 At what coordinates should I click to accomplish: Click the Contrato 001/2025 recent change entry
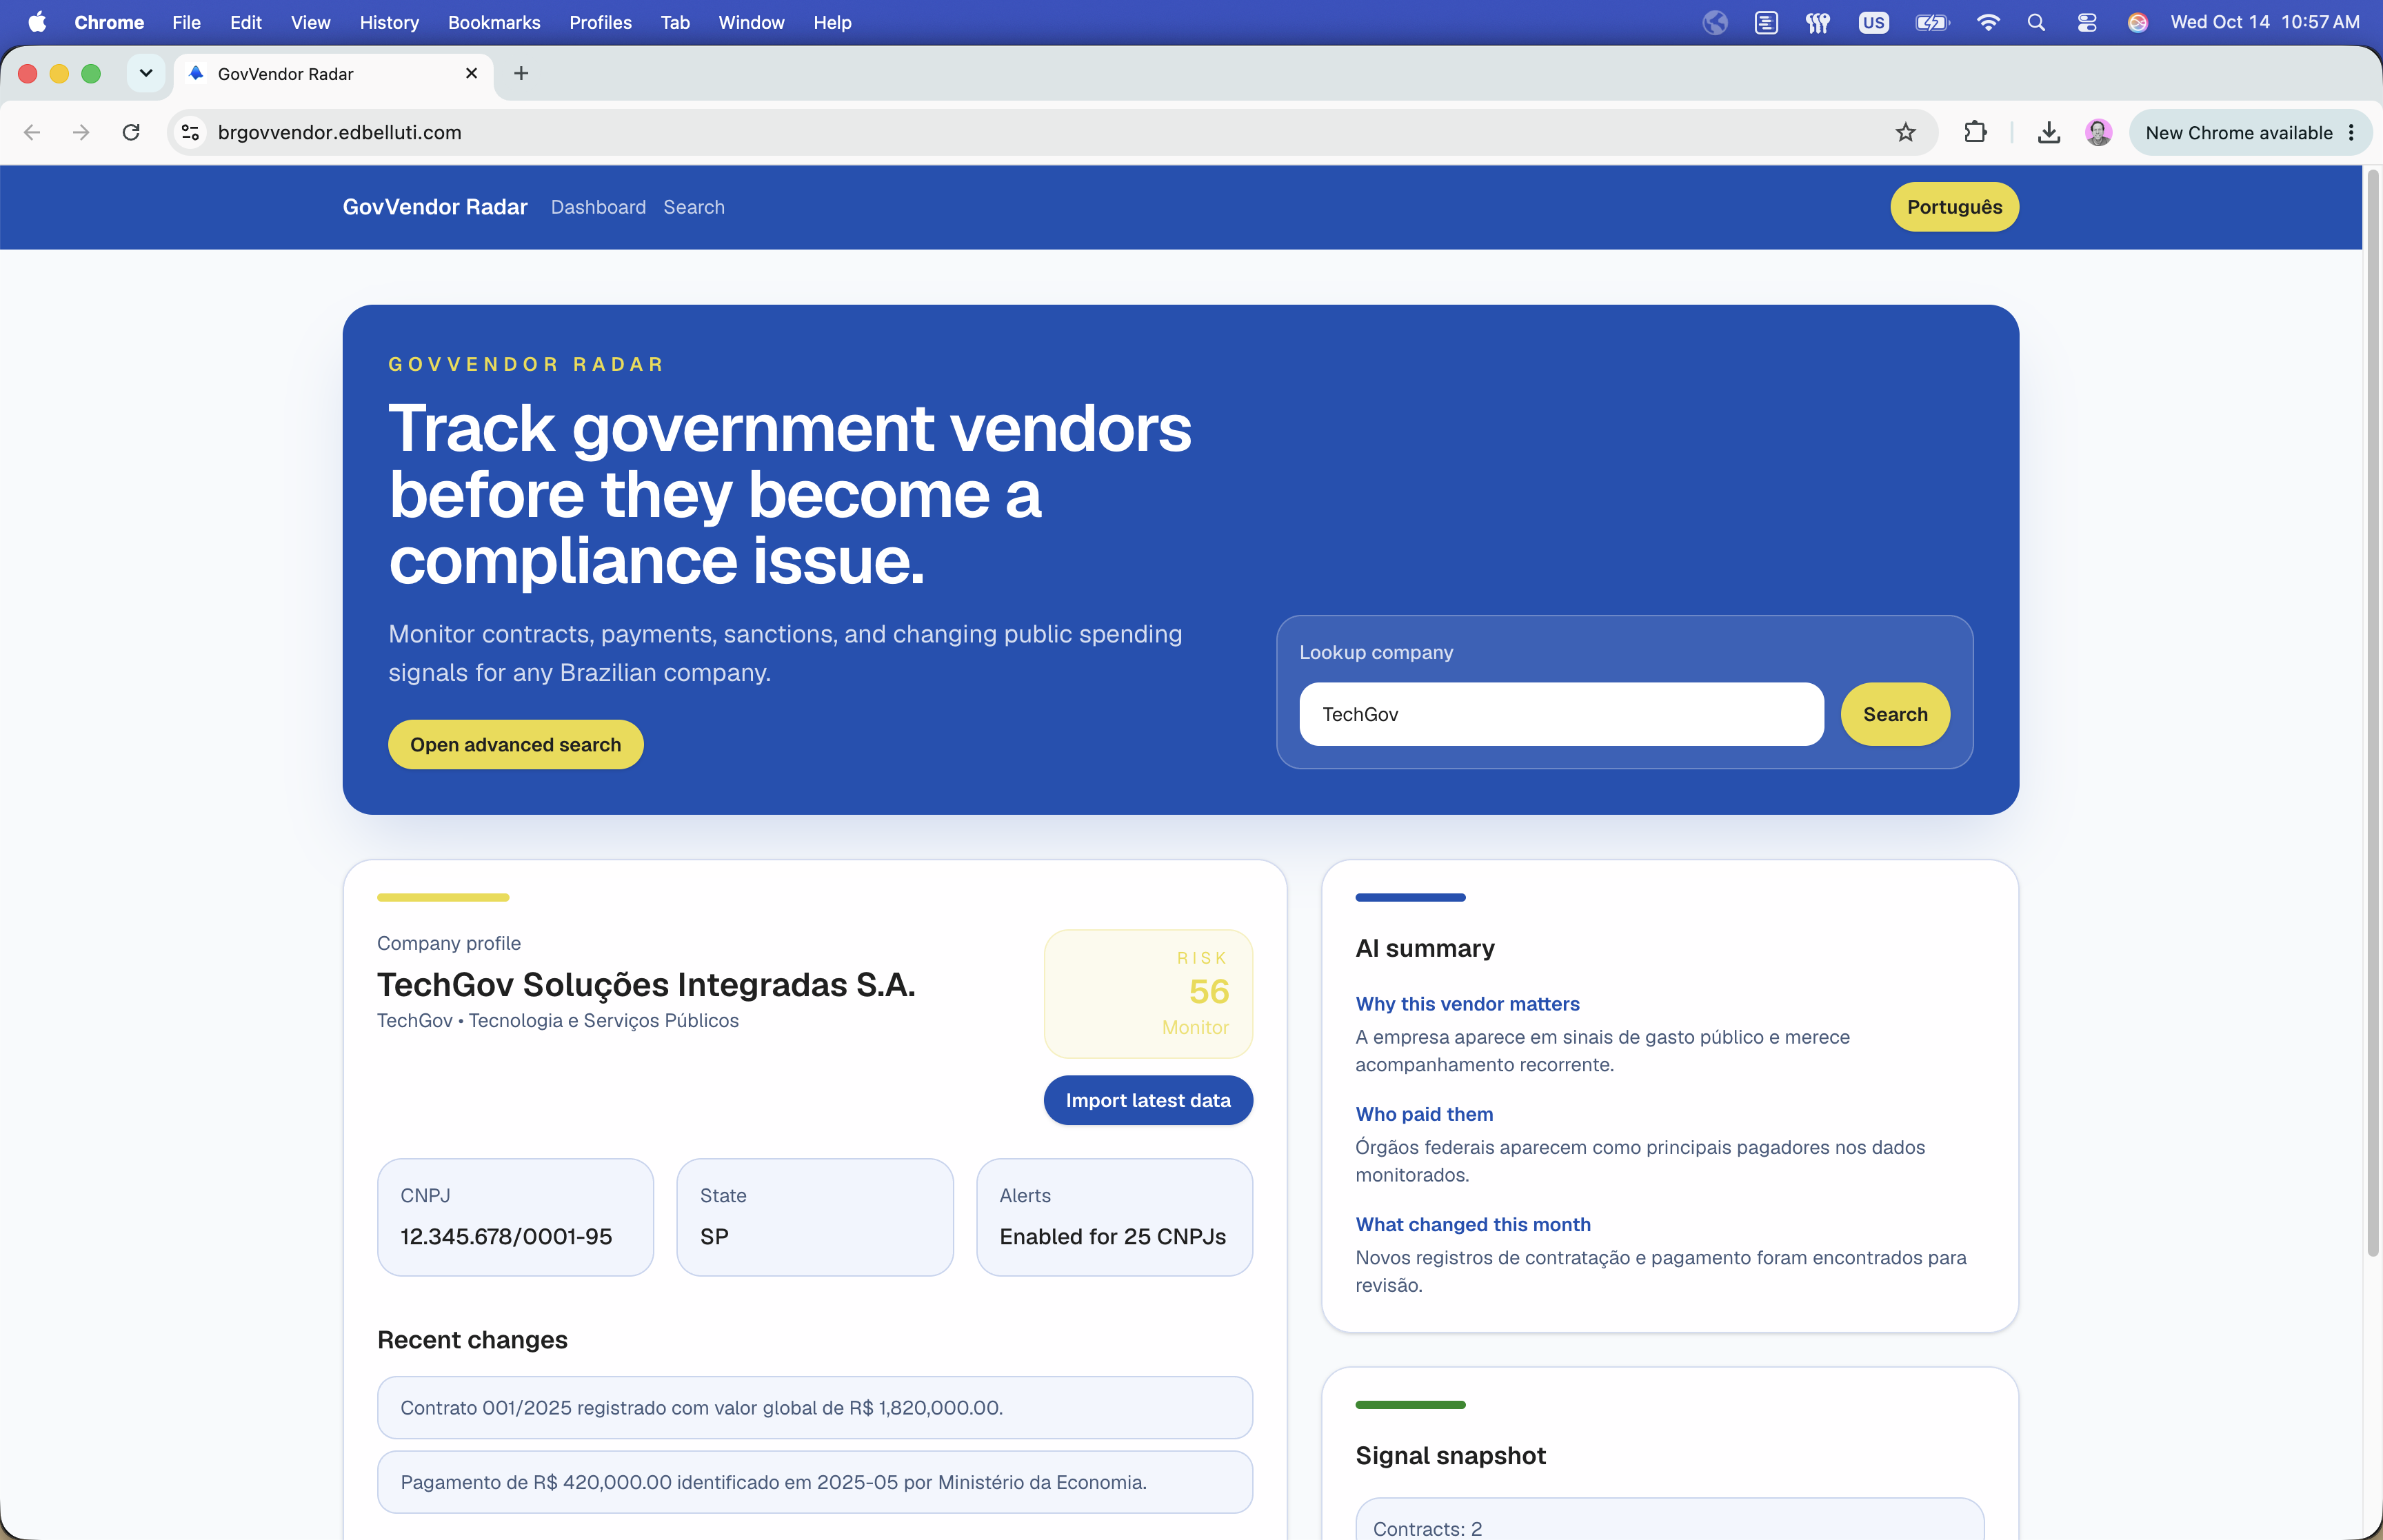[x=815, y=1407]
